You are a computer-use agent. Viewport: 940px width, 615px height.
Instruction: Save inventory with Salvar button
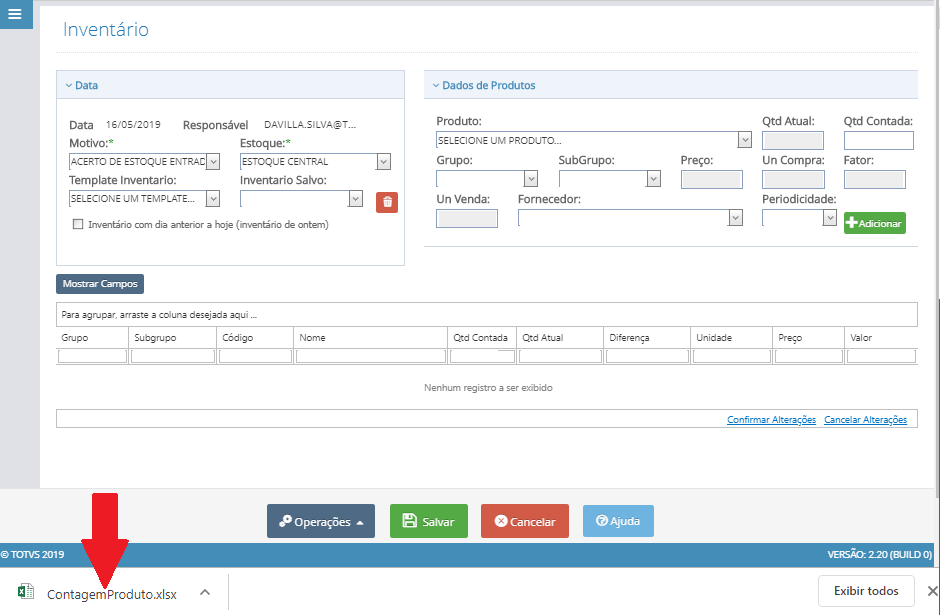[429, 521]
